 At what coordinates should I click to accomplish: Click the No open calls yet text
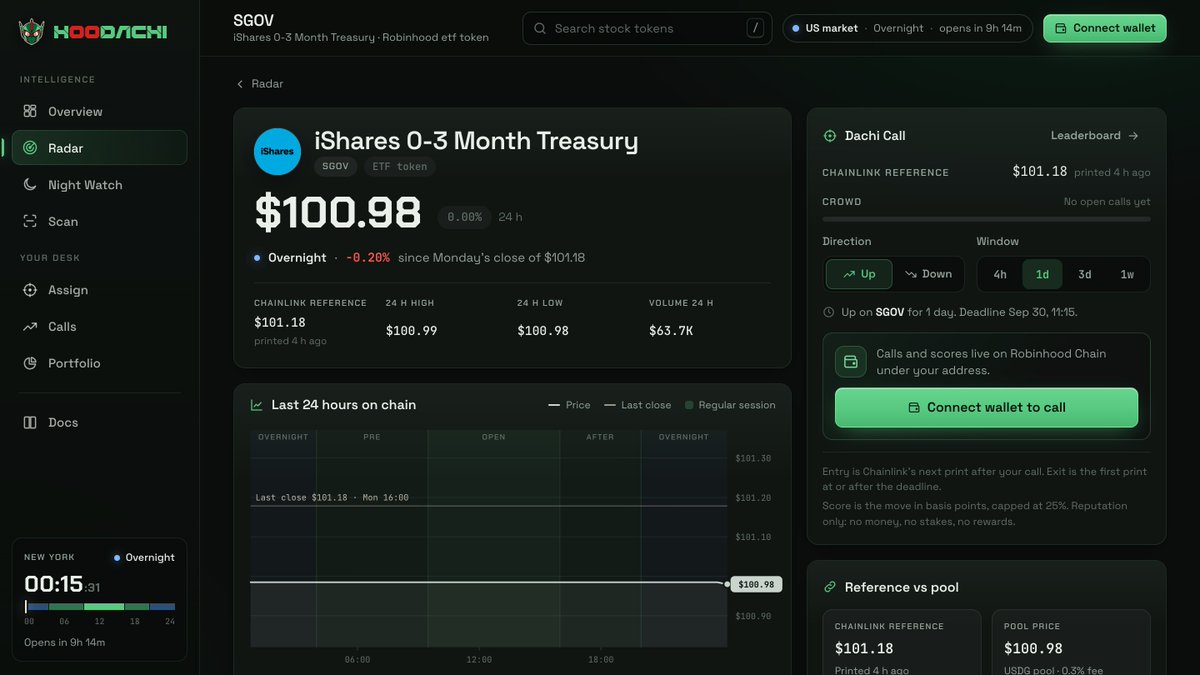point(1107,202)
